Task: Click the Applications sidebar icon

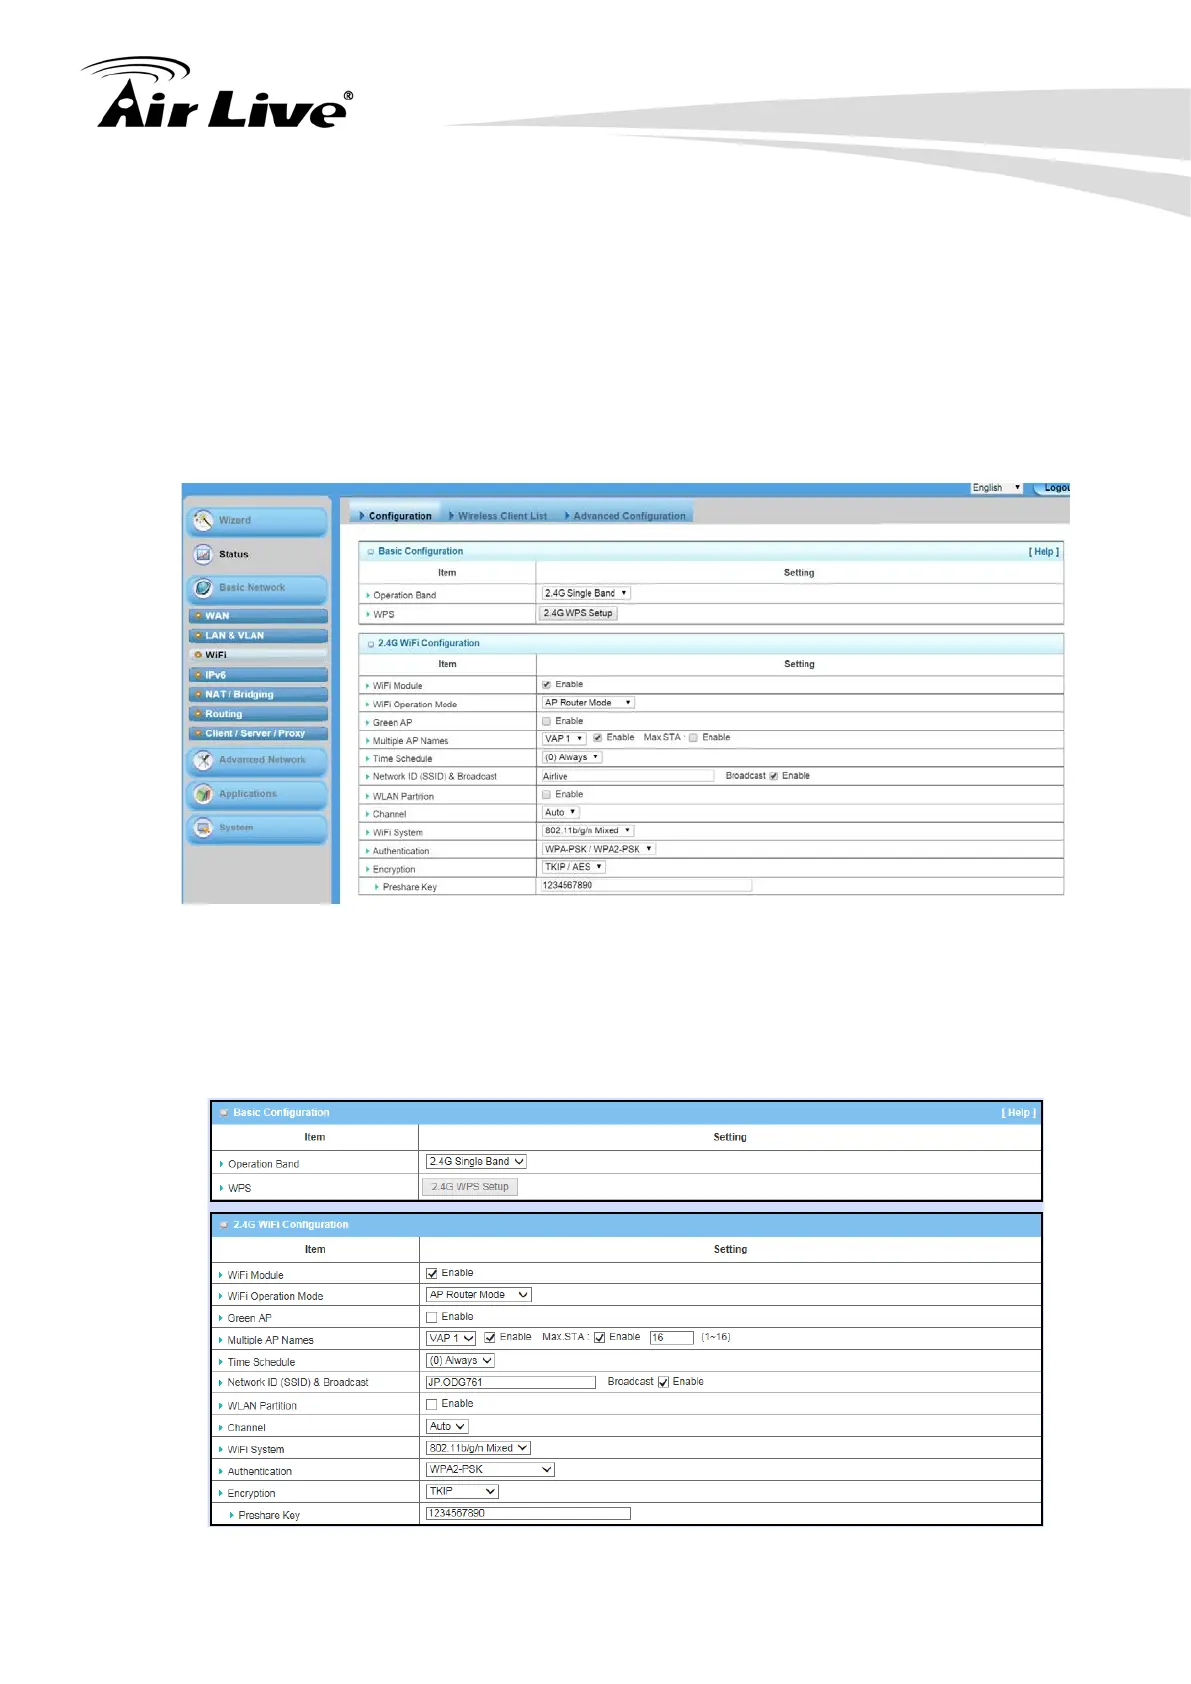Action: [x=204, y=794]
